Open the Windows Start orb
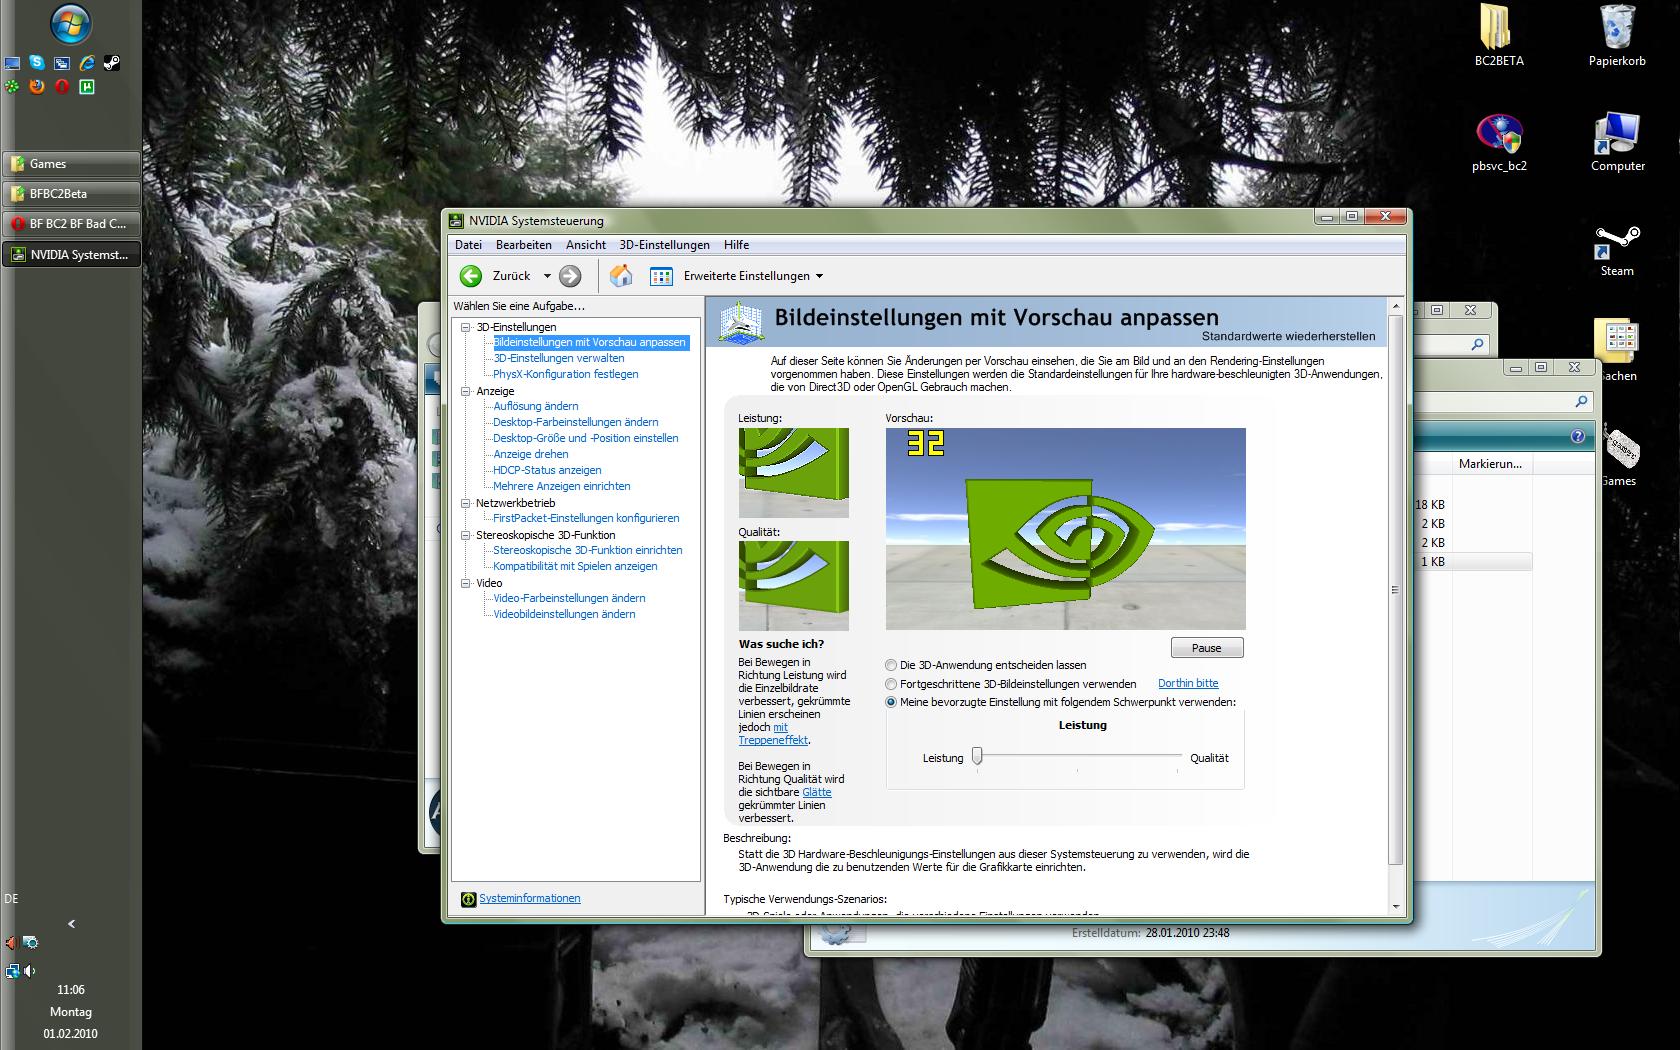The height and width of the screenshot is (1050, 1680). click(70, 24)
